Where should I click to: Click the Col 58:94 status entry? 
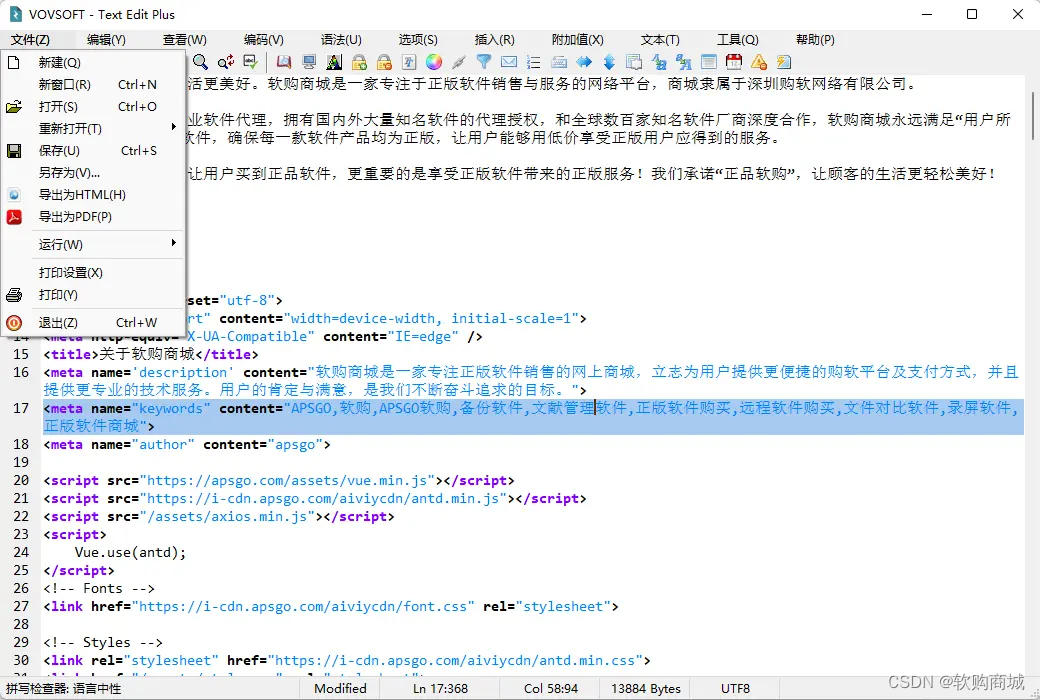click(x=551, y=689)
